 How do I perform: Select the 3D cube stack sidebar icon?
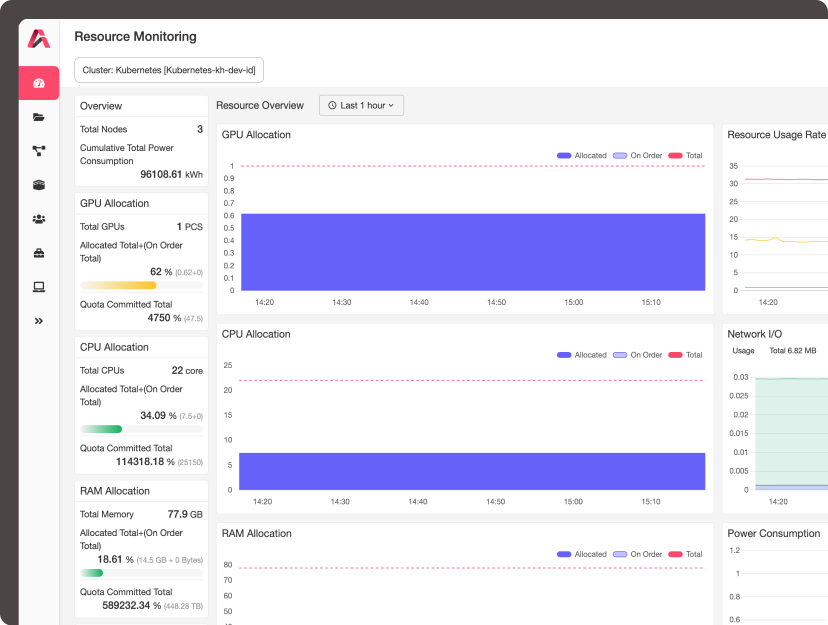click(38, 185)
